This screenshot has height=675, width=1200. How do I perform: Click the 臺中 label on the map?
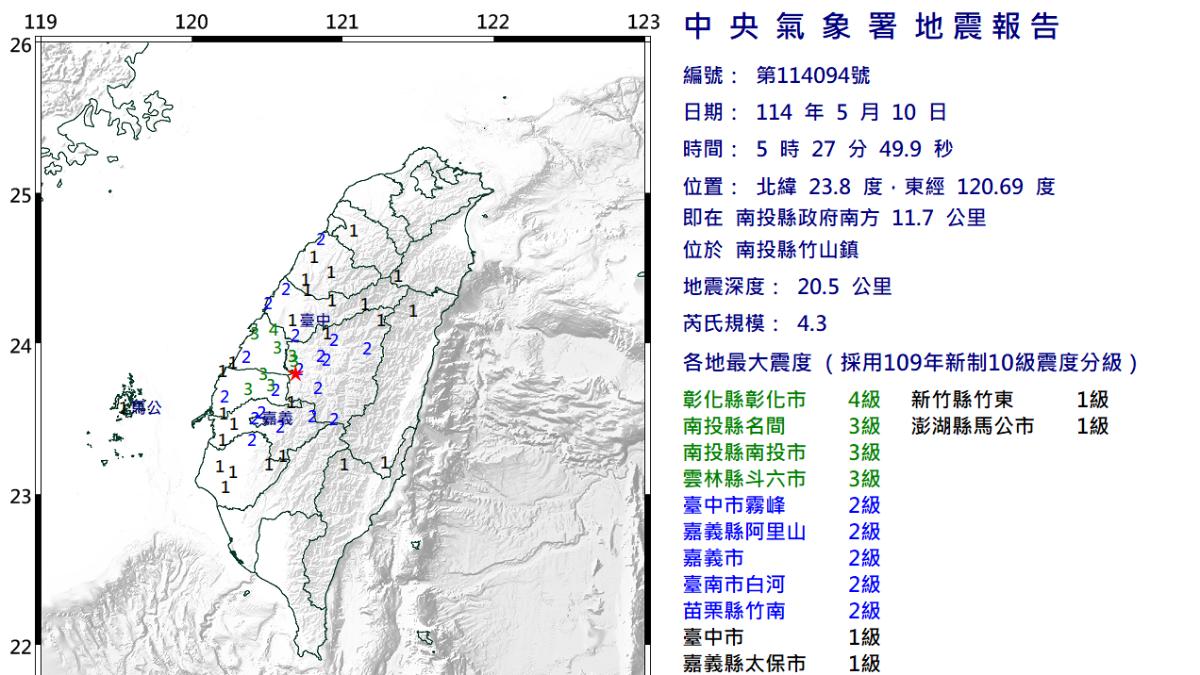click(314, 321)
